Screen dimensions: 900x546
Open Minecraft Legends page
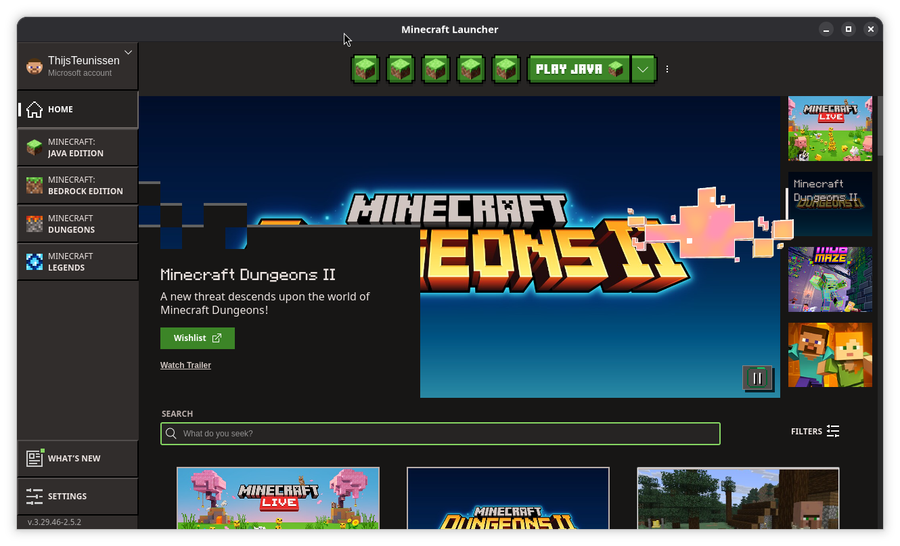[77, 262]
